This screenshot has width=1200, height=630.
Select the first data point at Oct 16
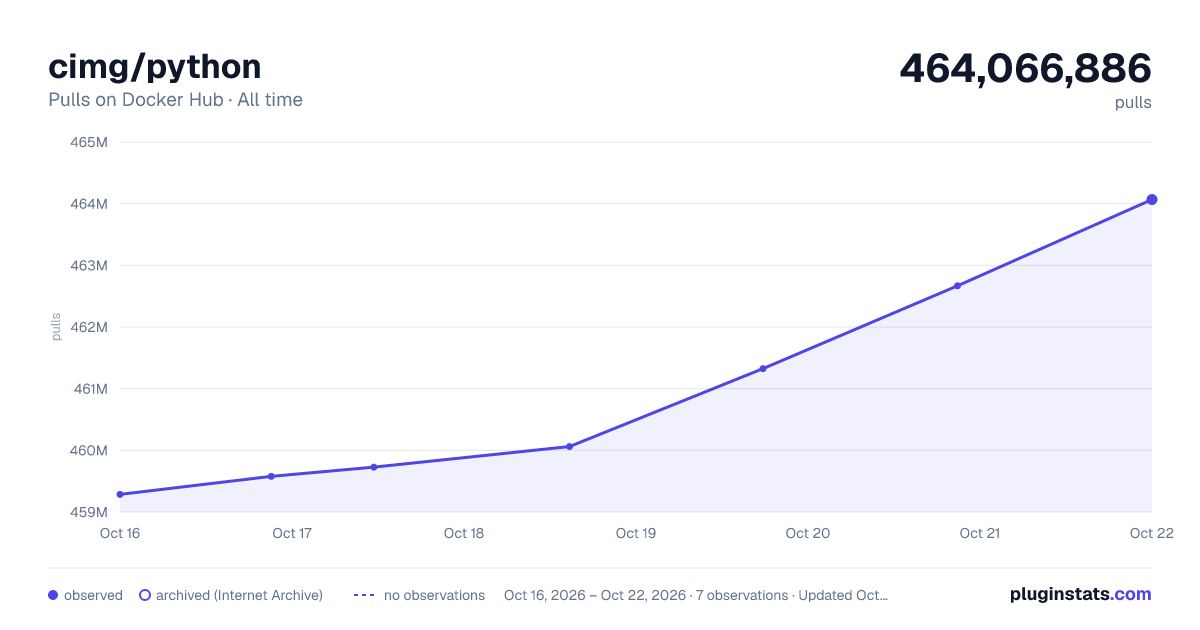point(120,494)
